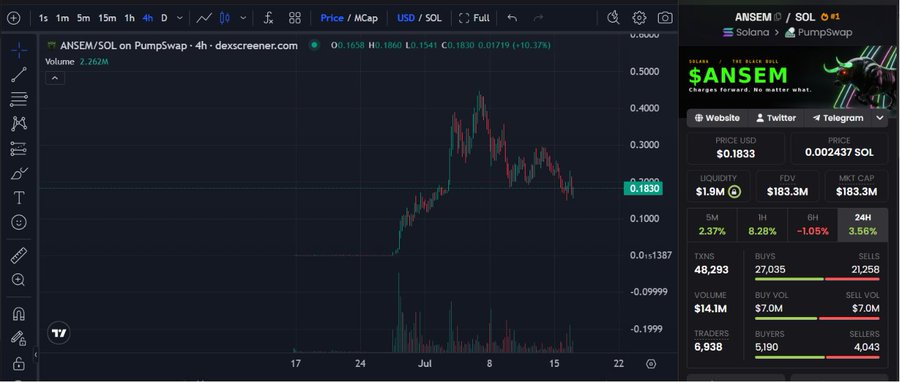
Task: Set timeframe to 1h
Action: tap(130, 18)
